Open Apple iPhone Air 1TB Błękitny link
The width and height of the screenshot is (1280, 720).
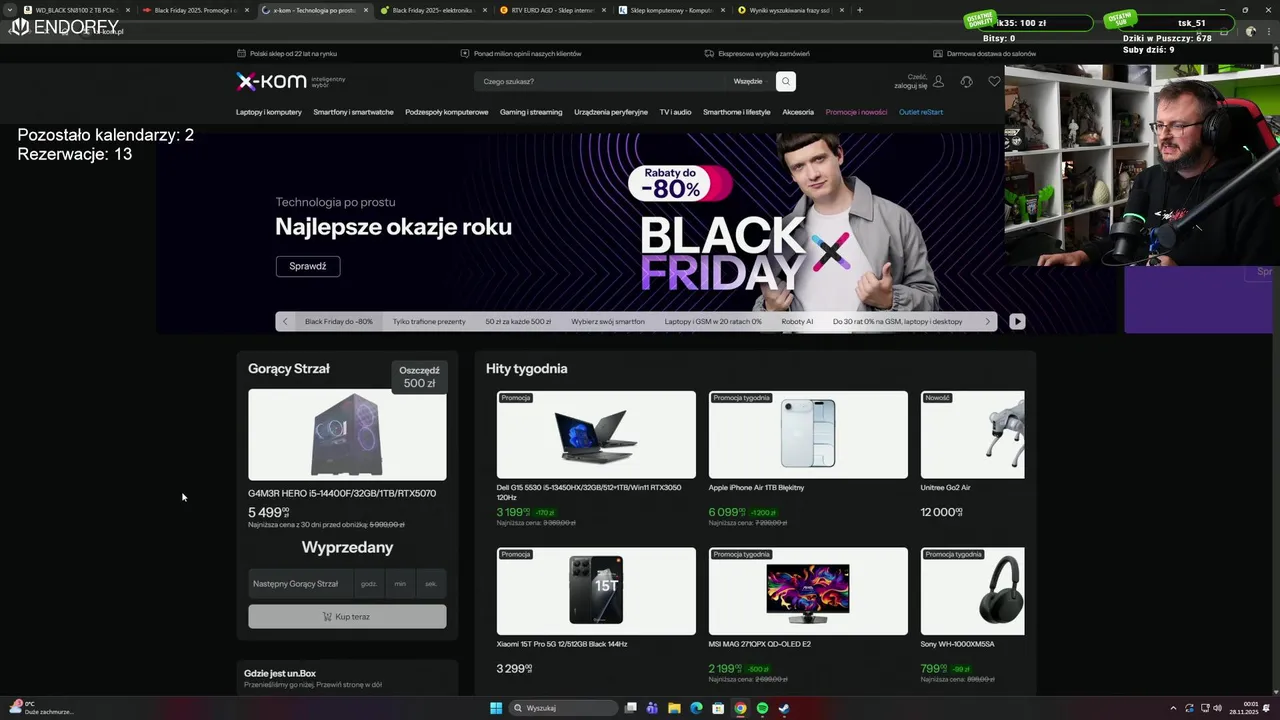[x=756, y=488]
